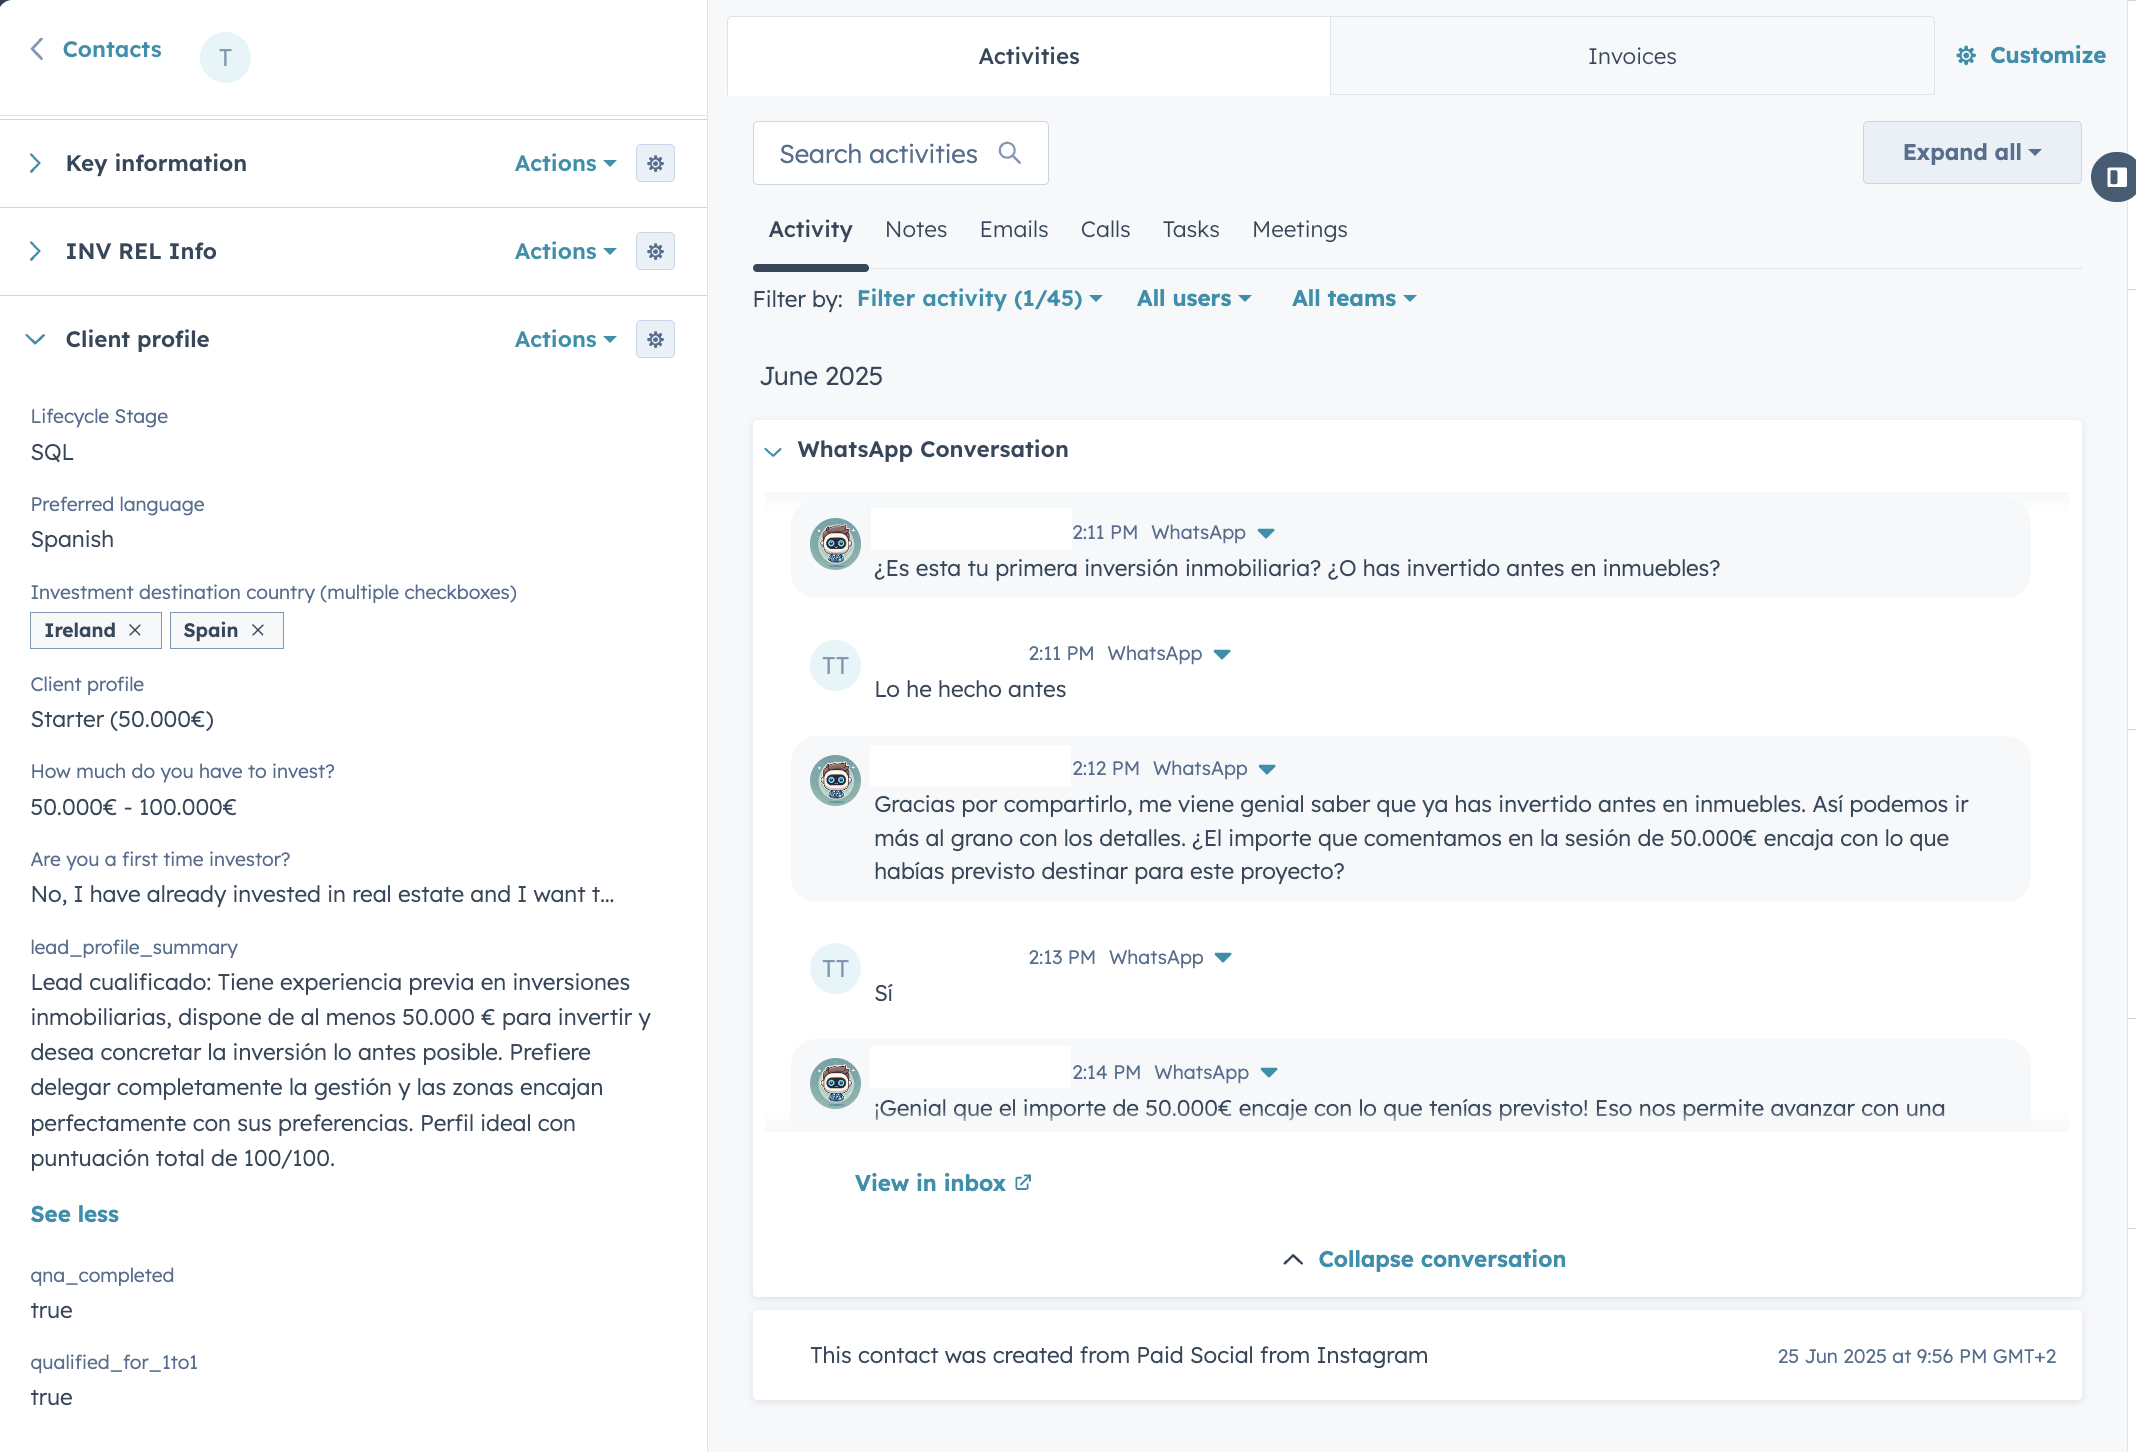Click the View in inbox external link icon
Image resolution: width=2136 pixels, height=1452 pixels.
tap(1022, 1182)
